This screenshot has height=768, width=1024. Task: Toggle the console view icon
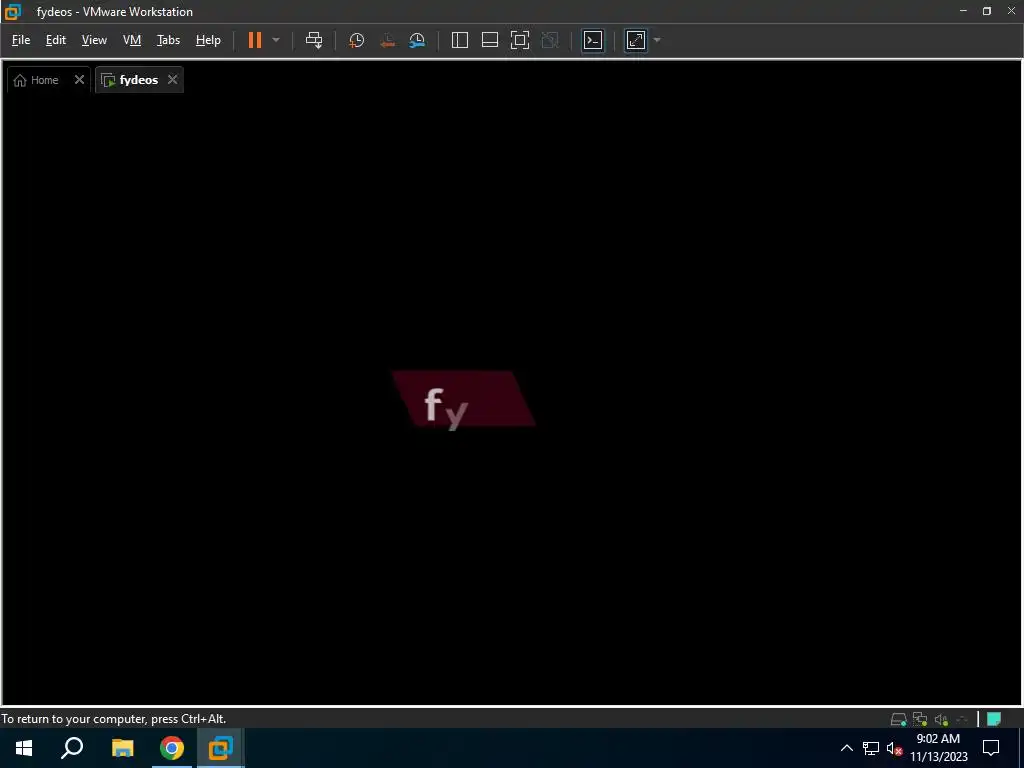[x=593, y=40]
